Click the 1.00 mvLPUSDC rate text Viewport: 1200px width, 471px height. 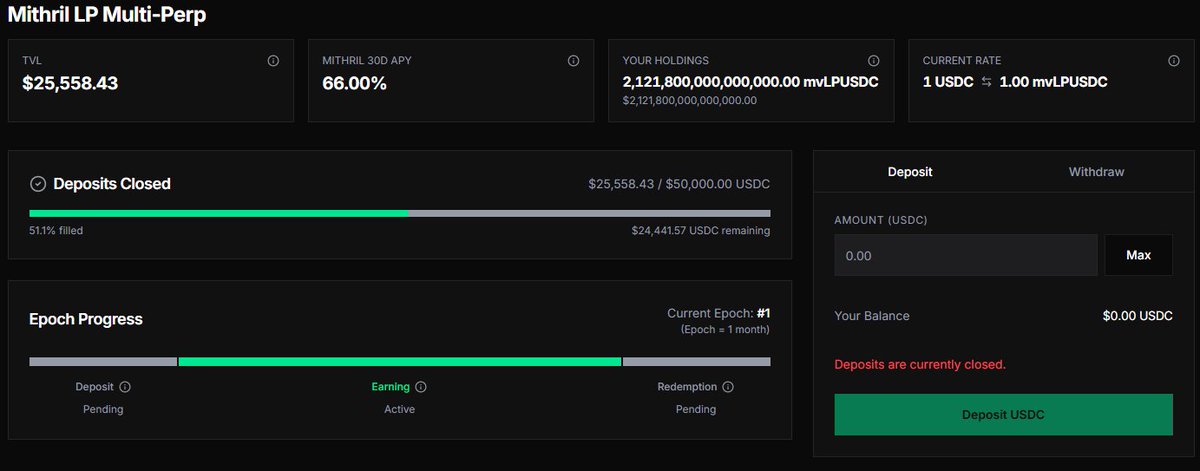coord(1053,82)
